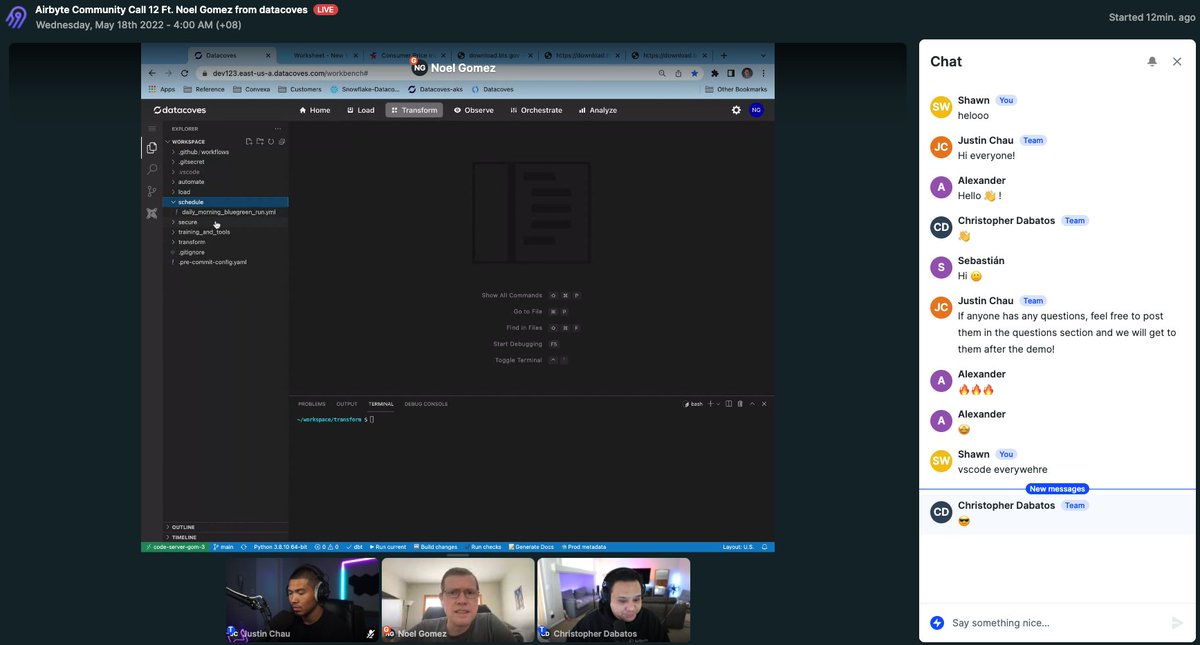Image resolution: width=1200 pixels, height=645 pixels.
Task: Jump to New messages in chat
Action: (1057, 489)
